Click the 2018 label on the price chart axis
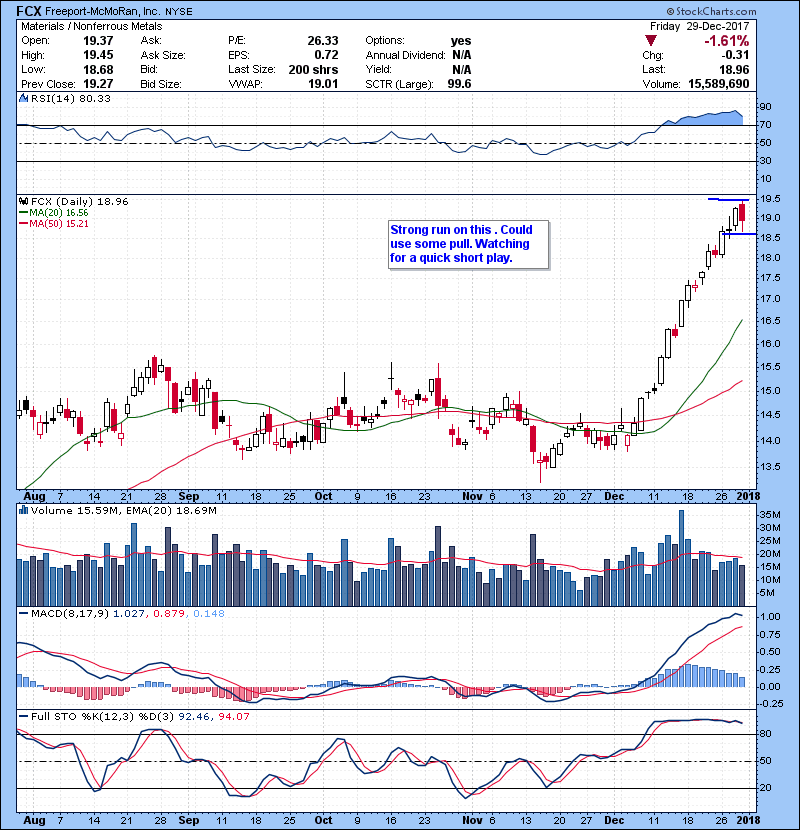Screen dimensions: 800x830 (x=747, y=496)
